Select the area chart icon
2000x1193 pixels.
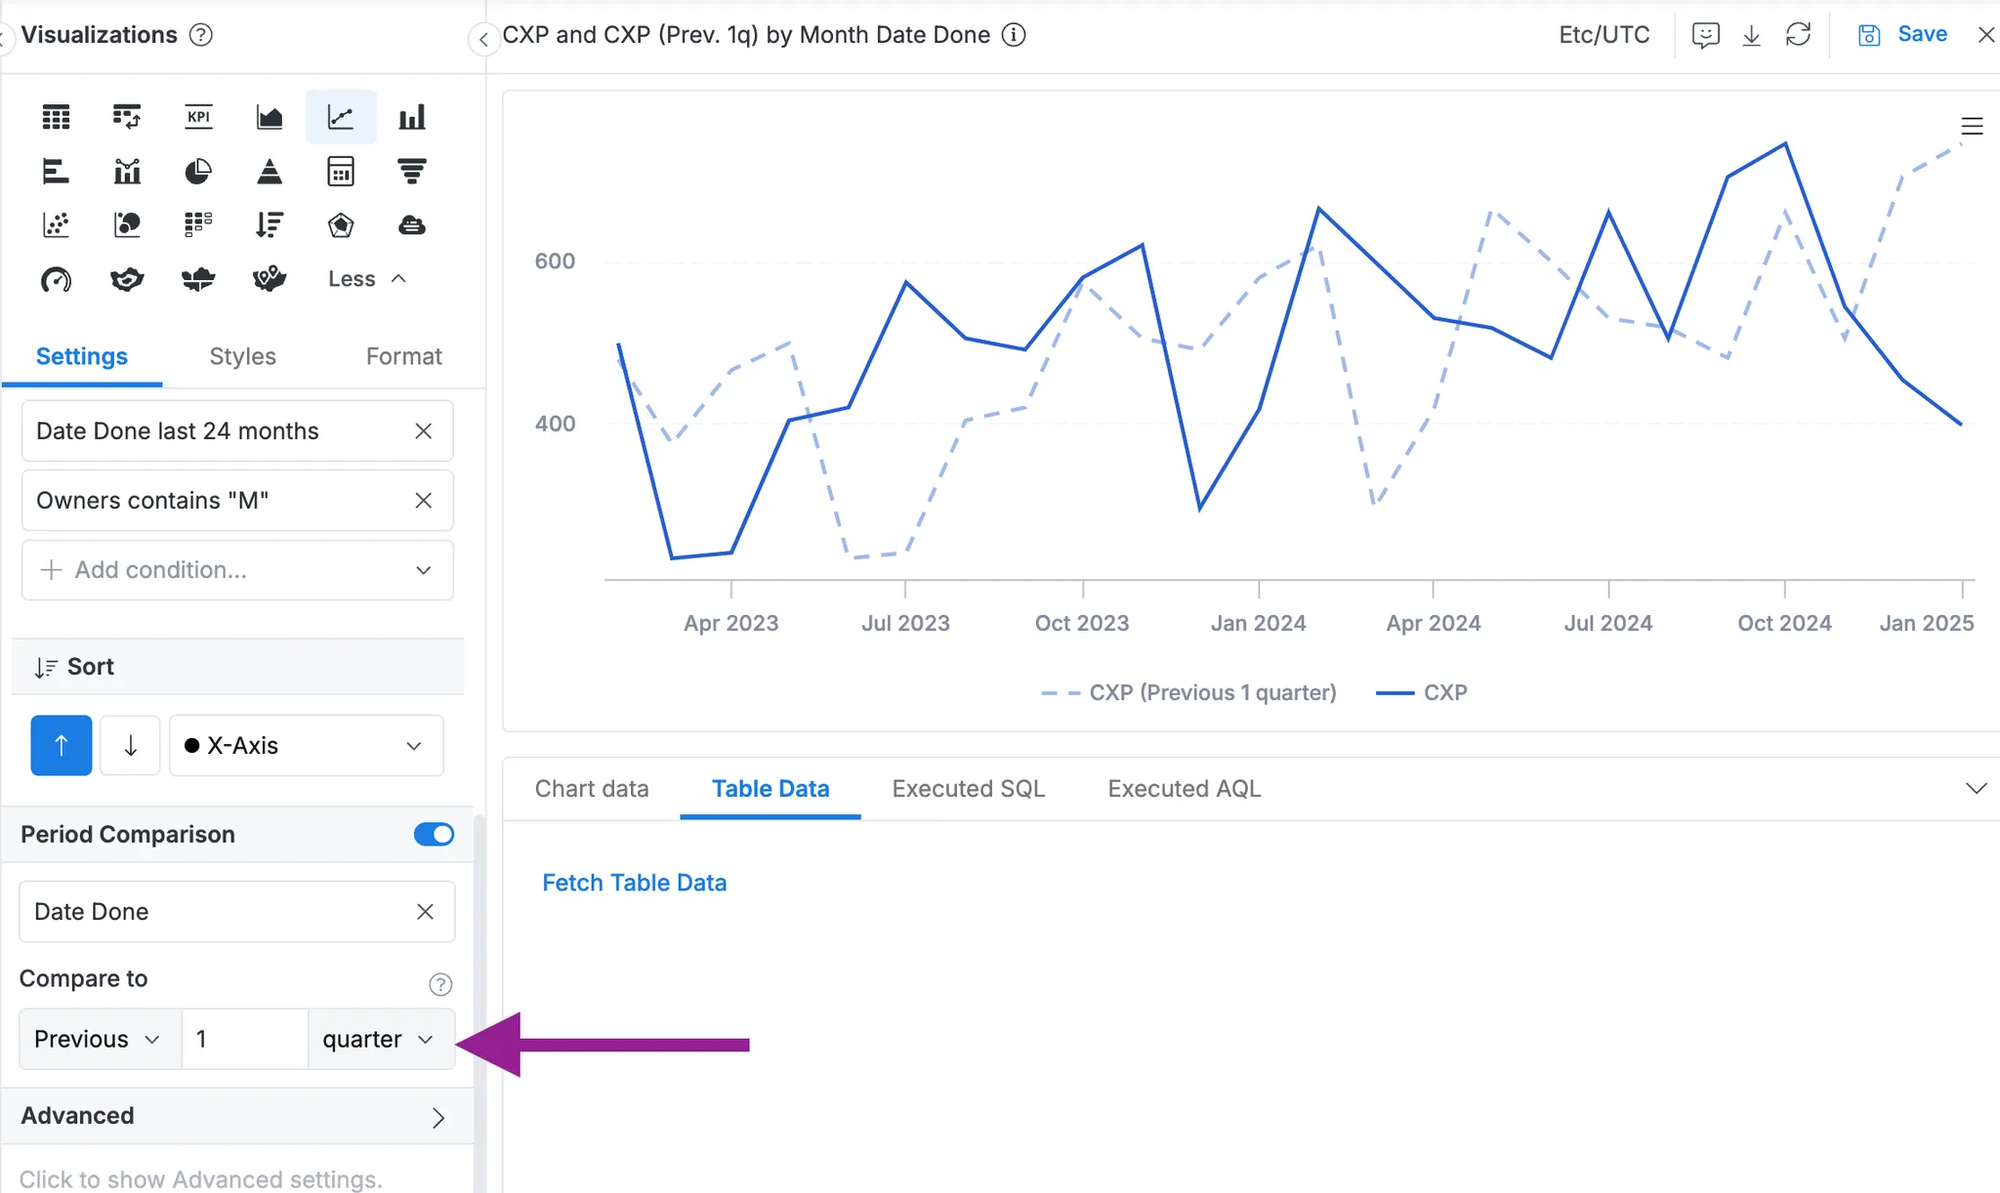269,117
